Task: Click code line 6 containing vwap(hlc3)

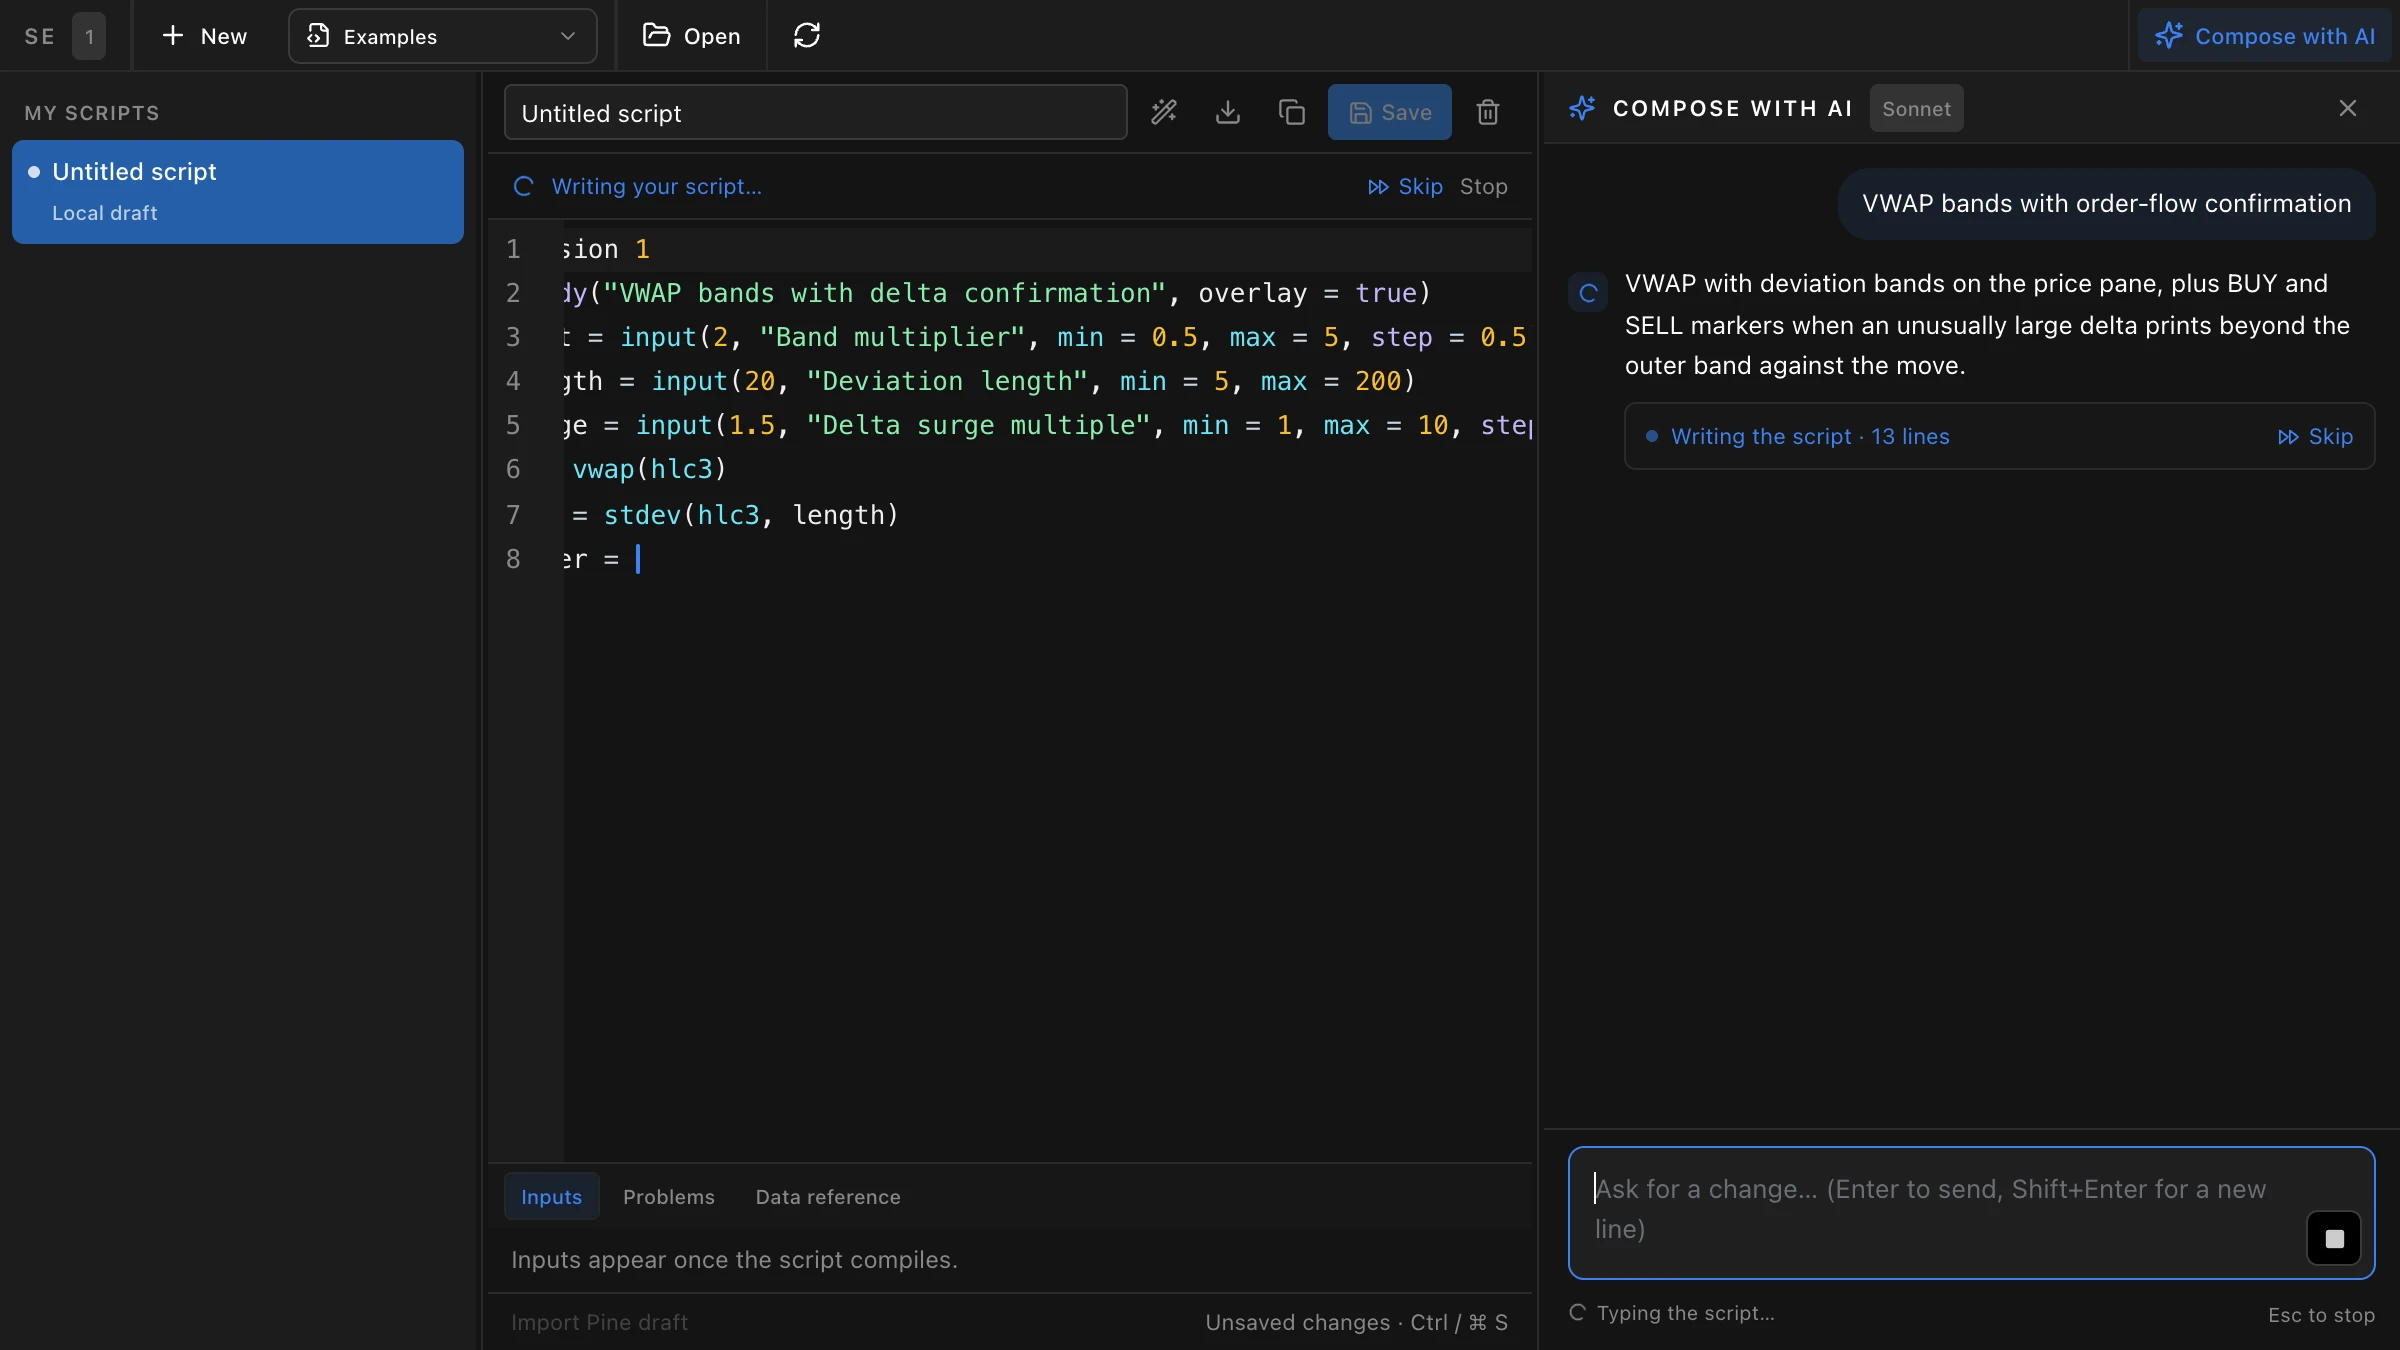Action: 1046,469
